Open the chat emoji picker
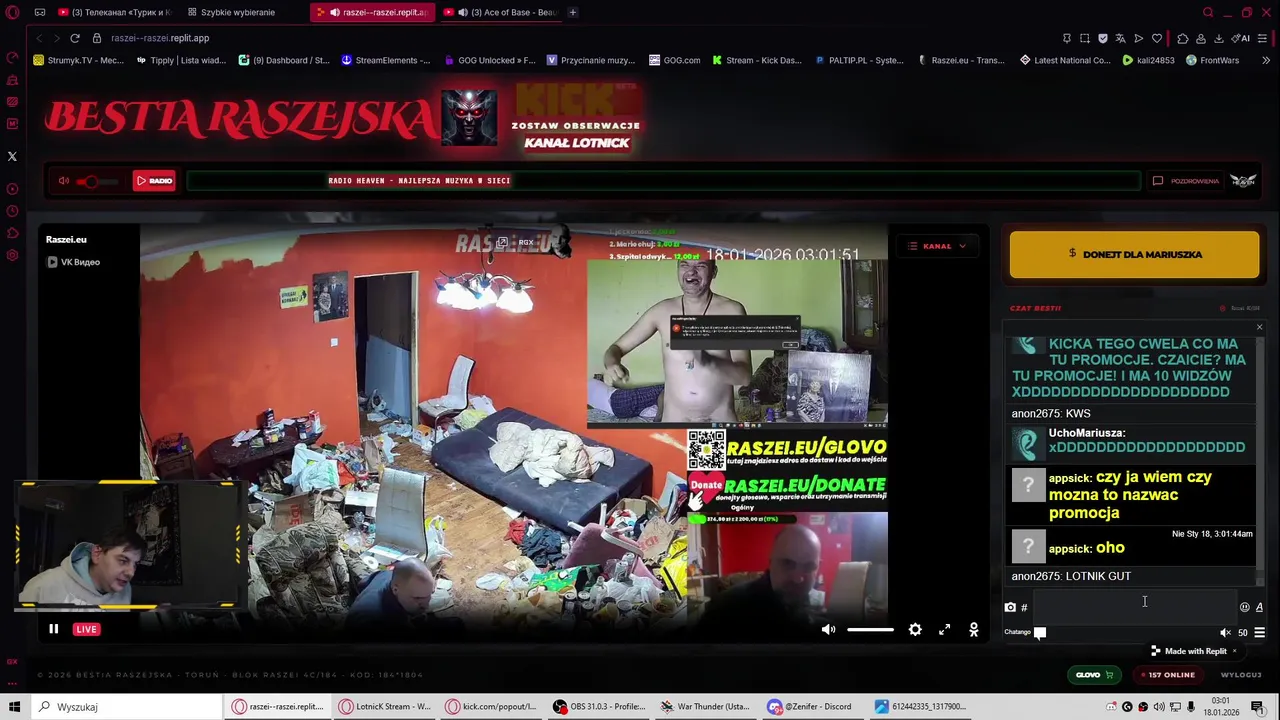Image resolution: width=1280 pixels, height=720 pixels. (1245, 607)
